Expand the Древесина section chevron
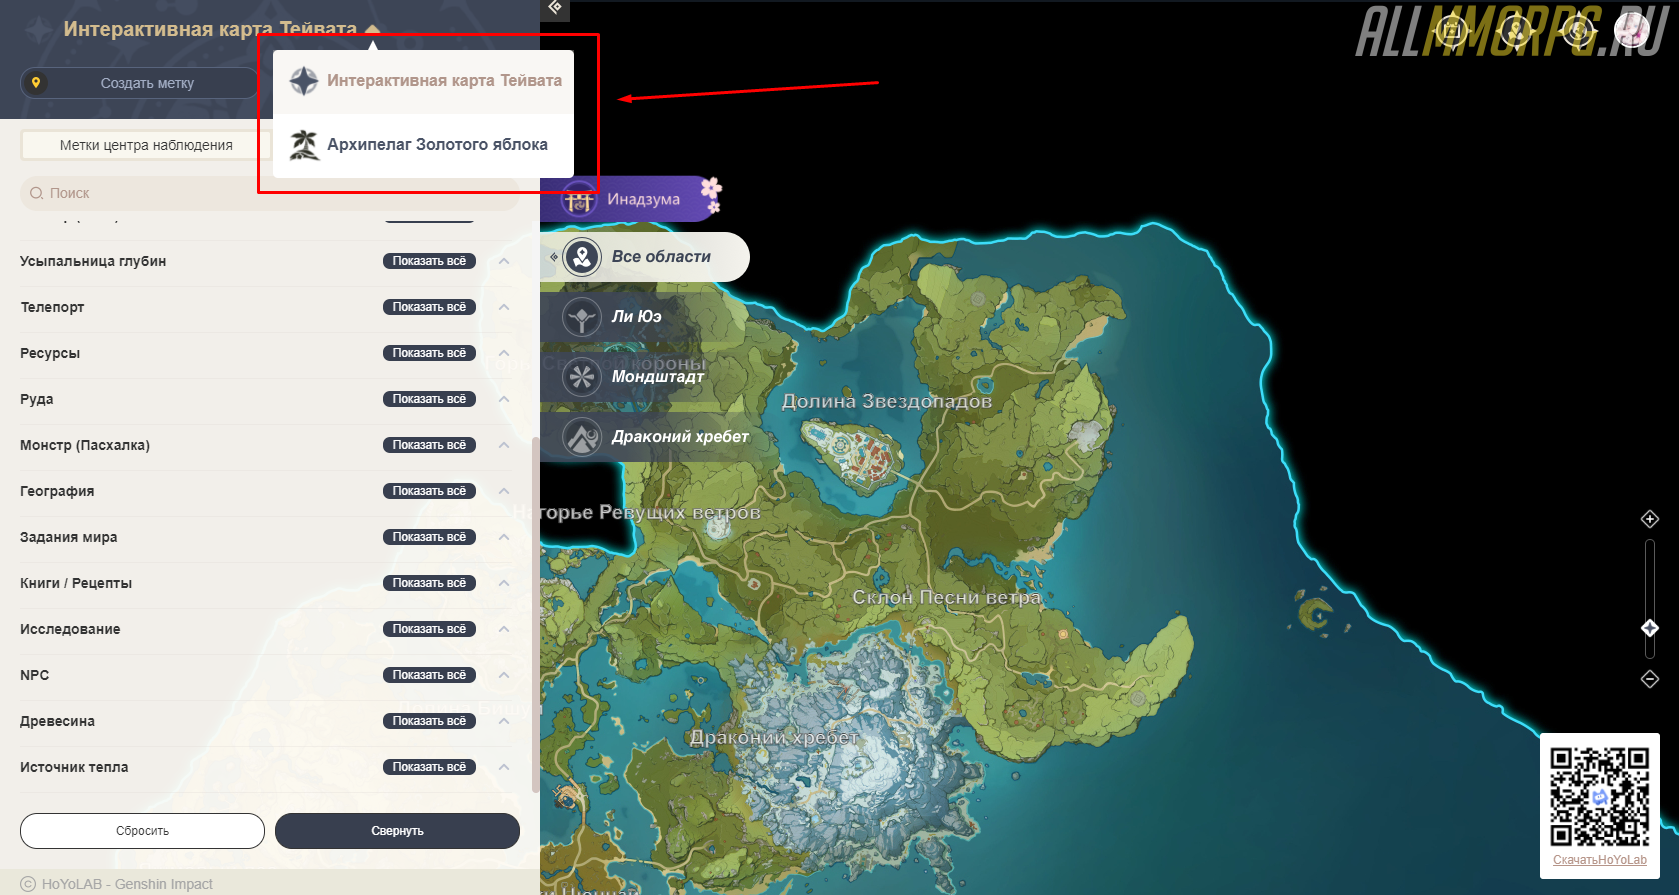This screenshot has height=895, width=1679. (x=504, y=721)
